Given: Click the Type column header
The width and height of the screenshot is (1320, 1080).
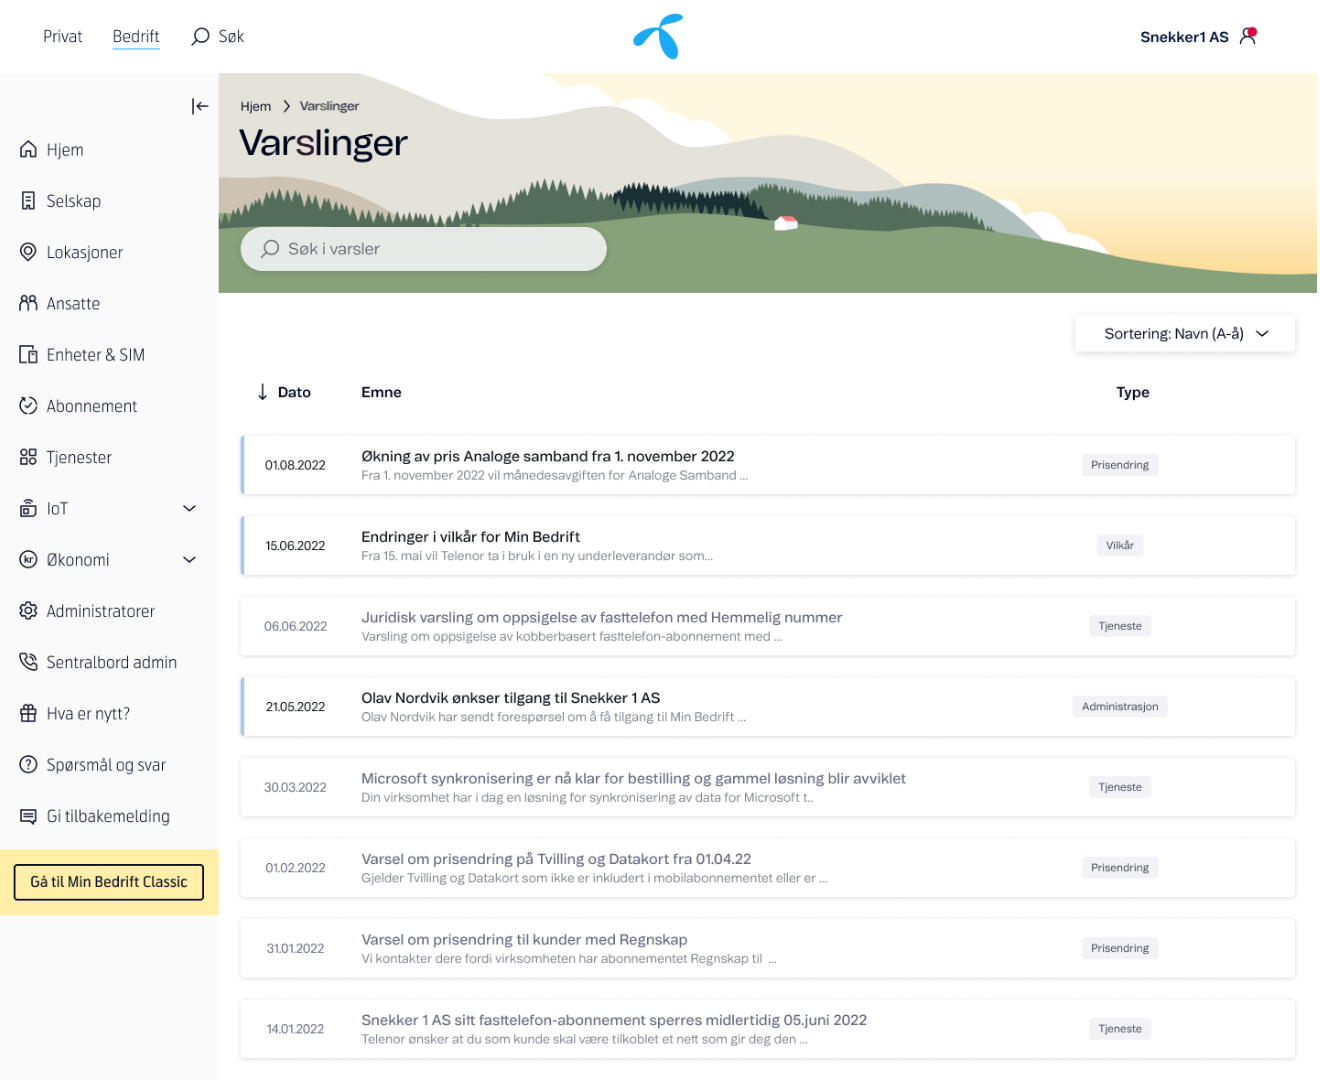Looking at the screenshot, I should [x=1132, y=392].
